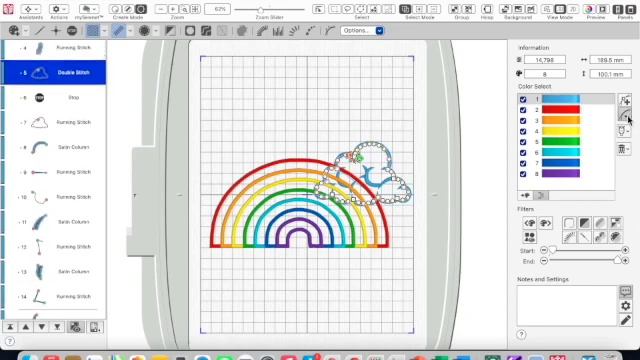Select the lasso selection tool
Screen dimensions: 640x360
pyautogui.click(x=348, y=9)
